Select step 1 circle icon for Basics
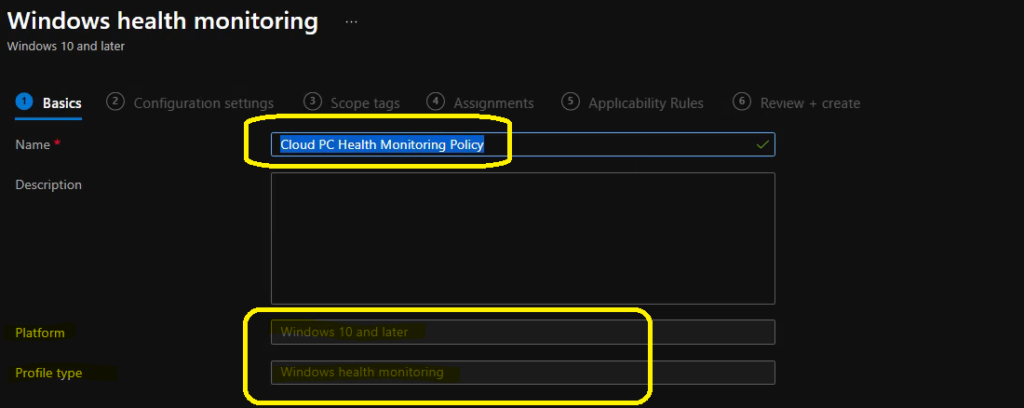 pos(24,102)
